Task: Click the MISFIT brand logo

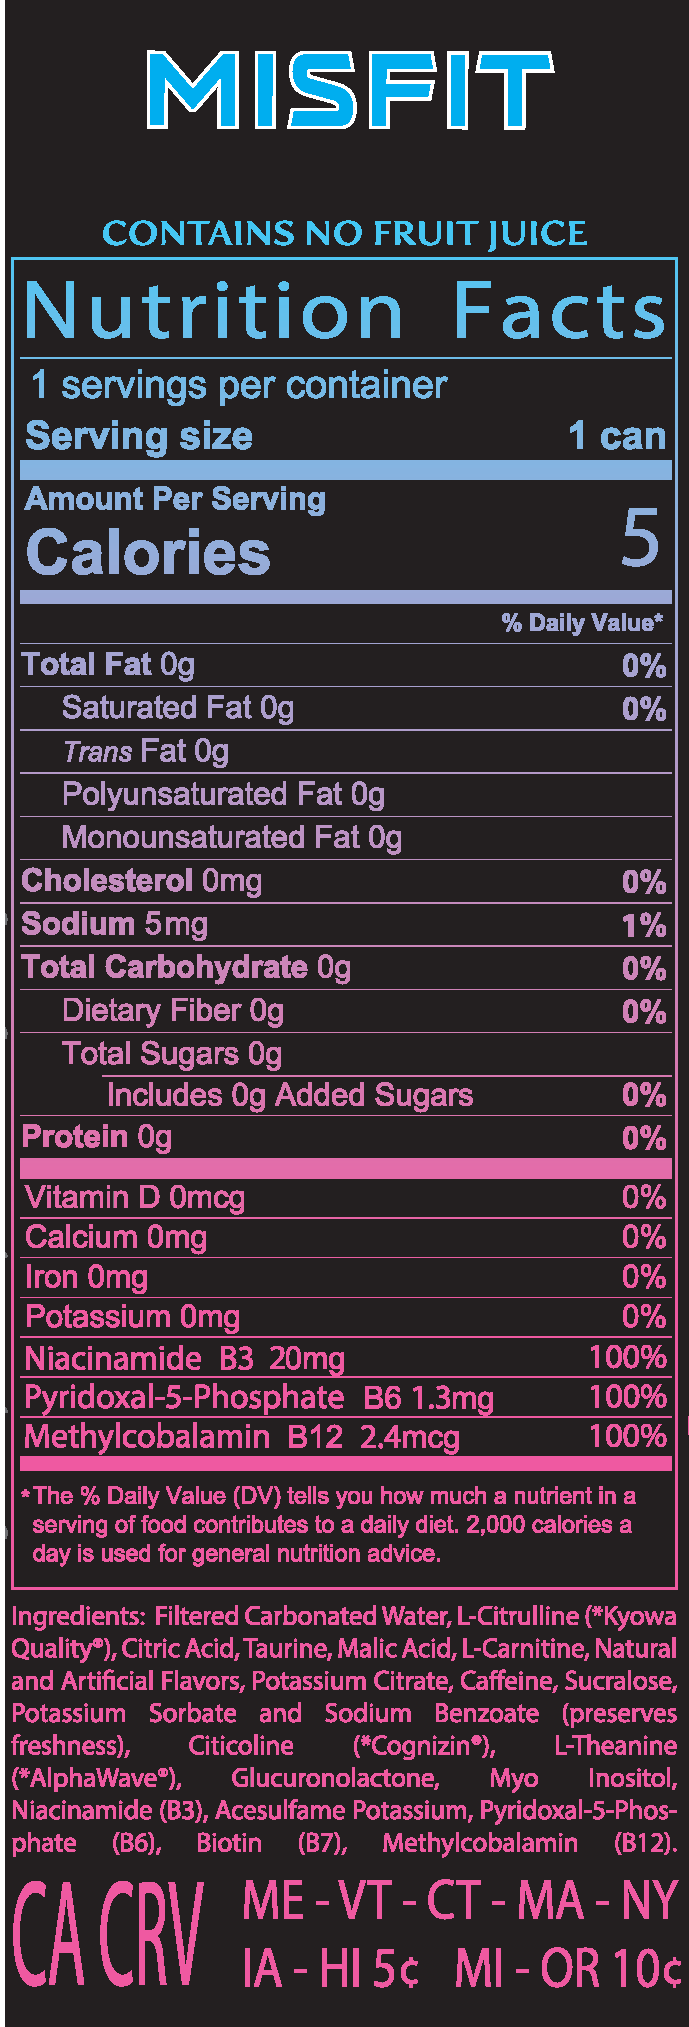Action: 349,90
